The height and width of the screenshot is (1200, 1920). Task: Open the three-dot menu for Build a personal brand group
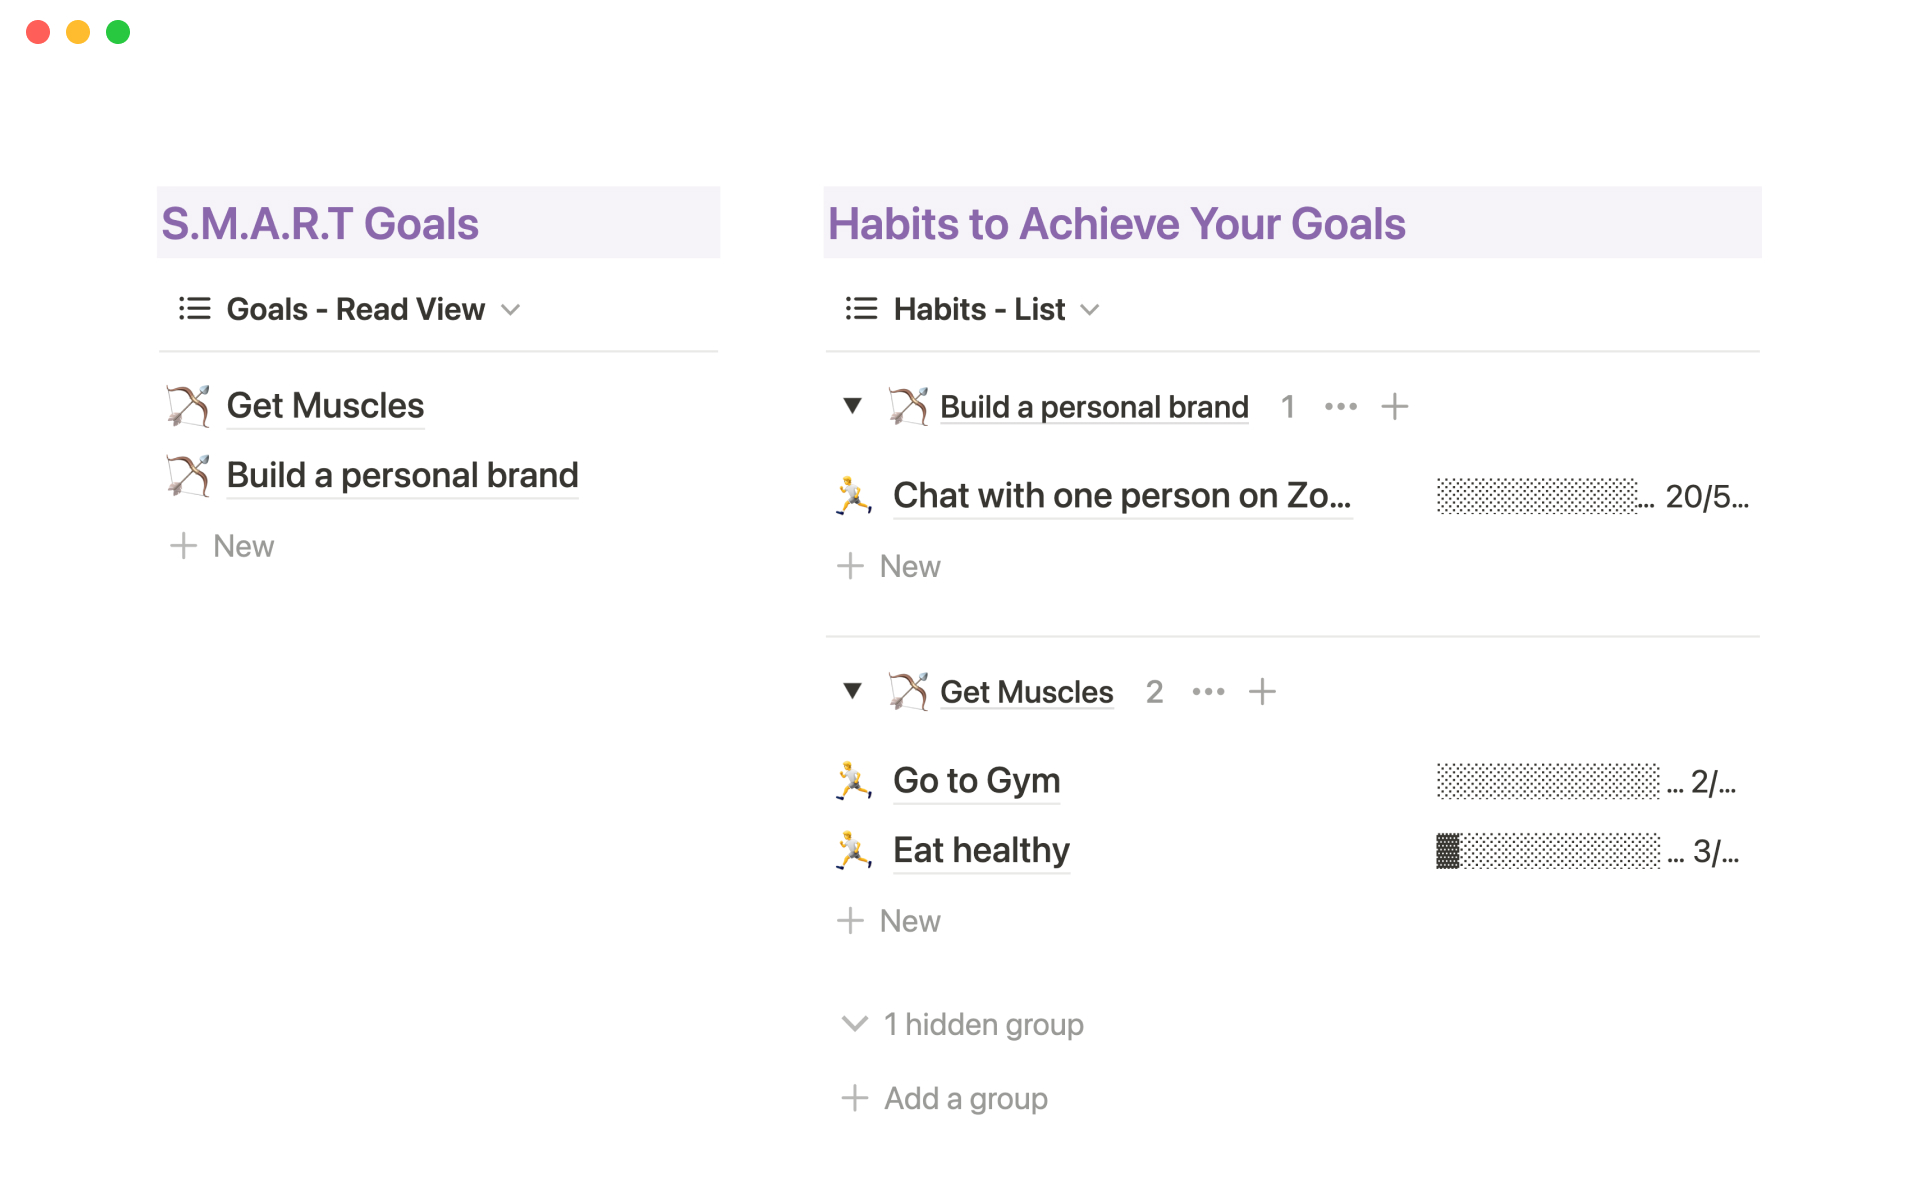(1340, 407)
